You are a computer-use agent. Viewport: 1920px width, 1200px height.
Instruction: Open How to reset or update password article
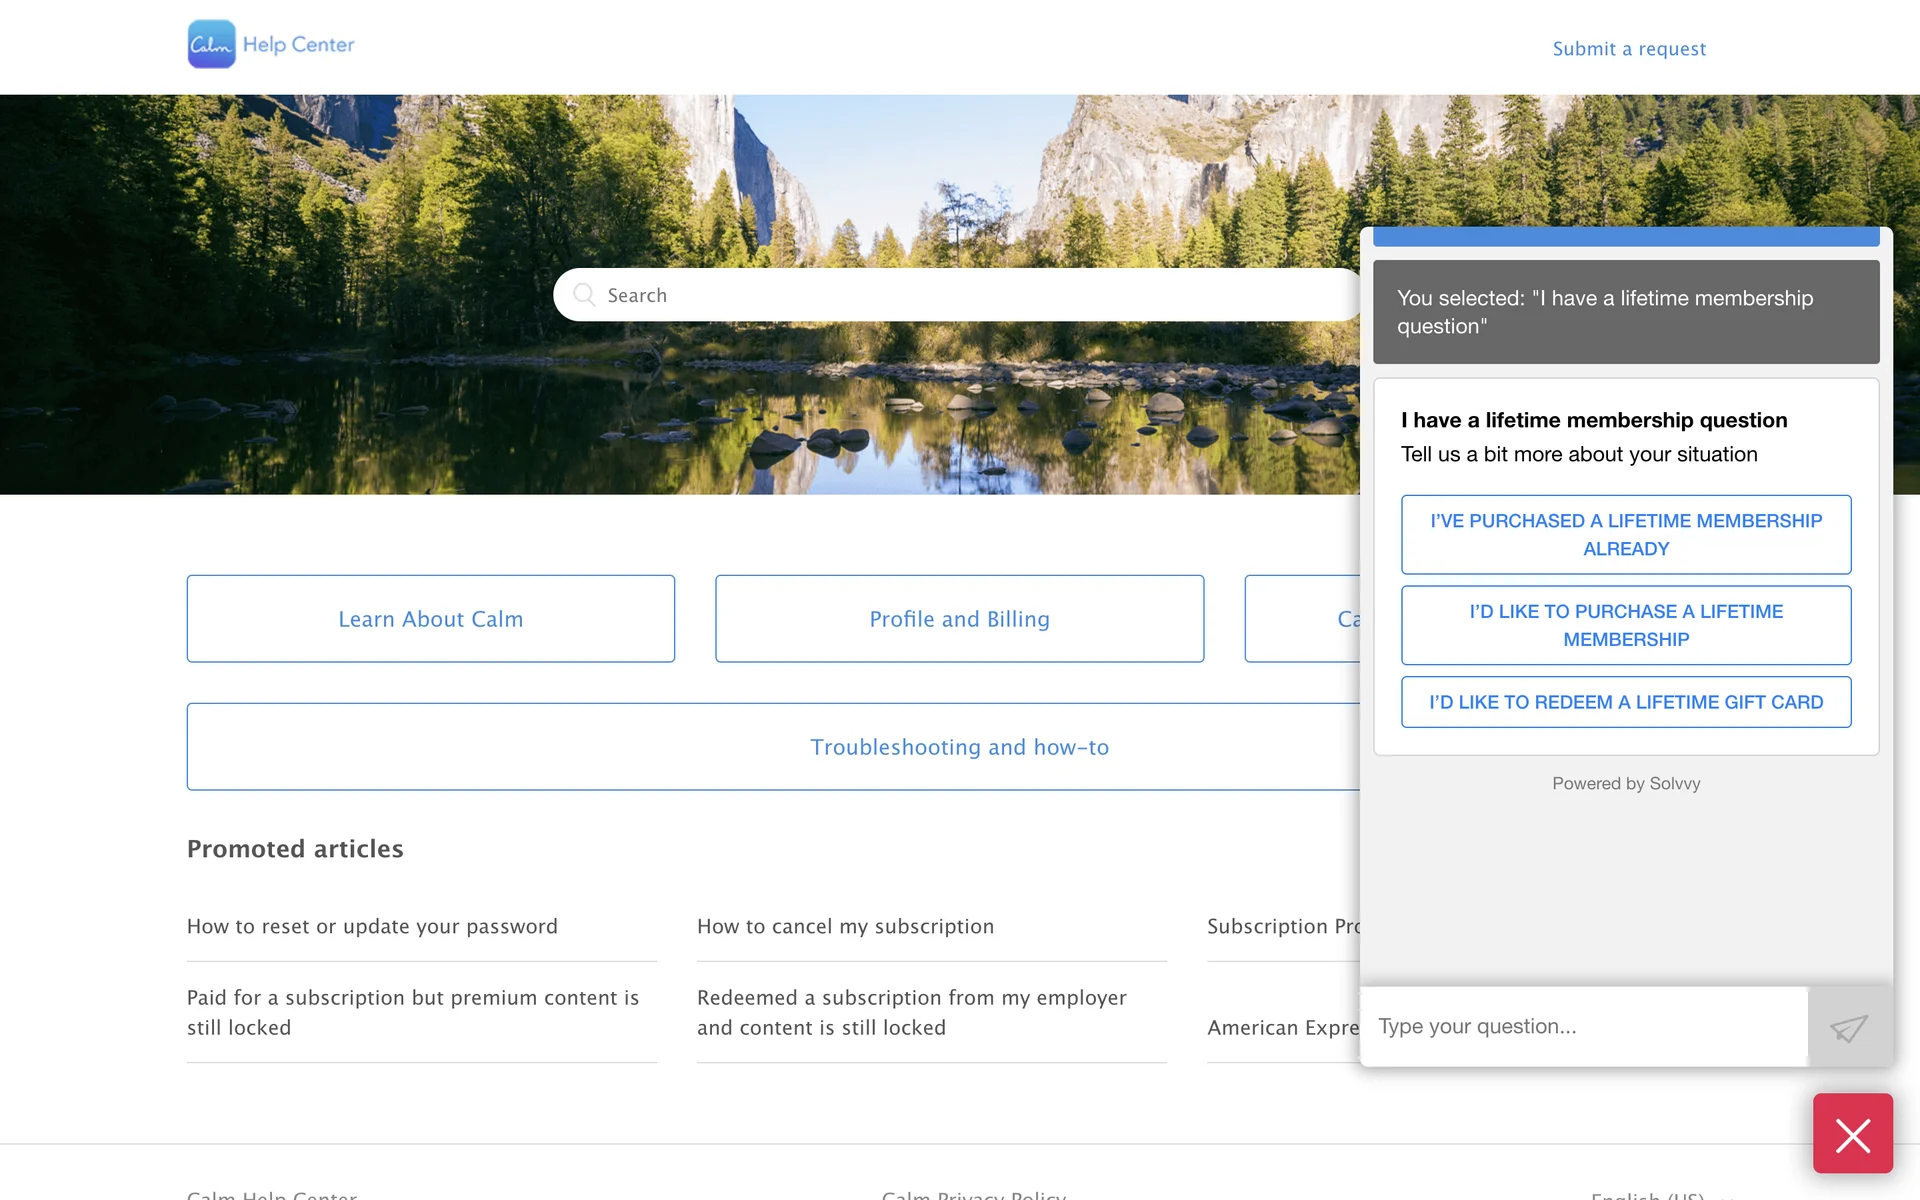pos(372,927)
